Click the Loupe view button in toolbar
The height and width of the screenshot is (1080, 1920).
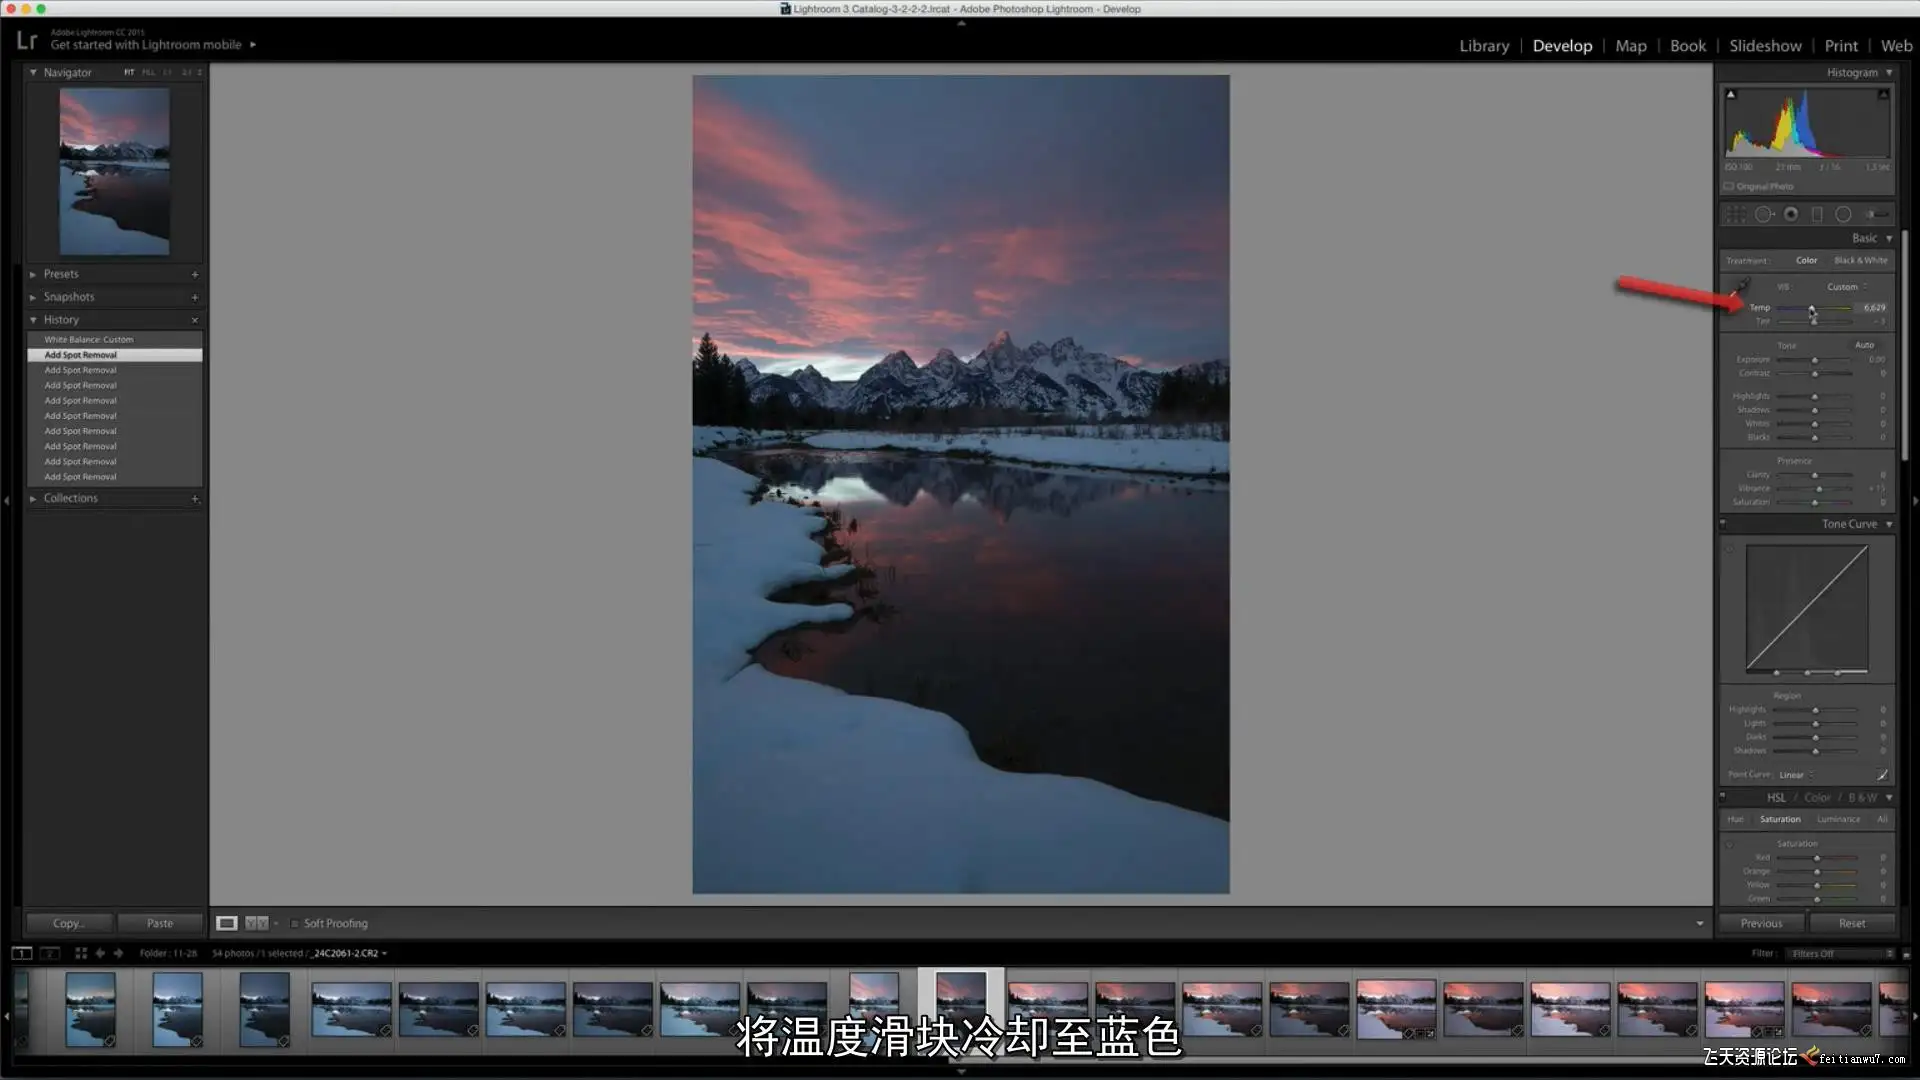click(x=227, y=923)
